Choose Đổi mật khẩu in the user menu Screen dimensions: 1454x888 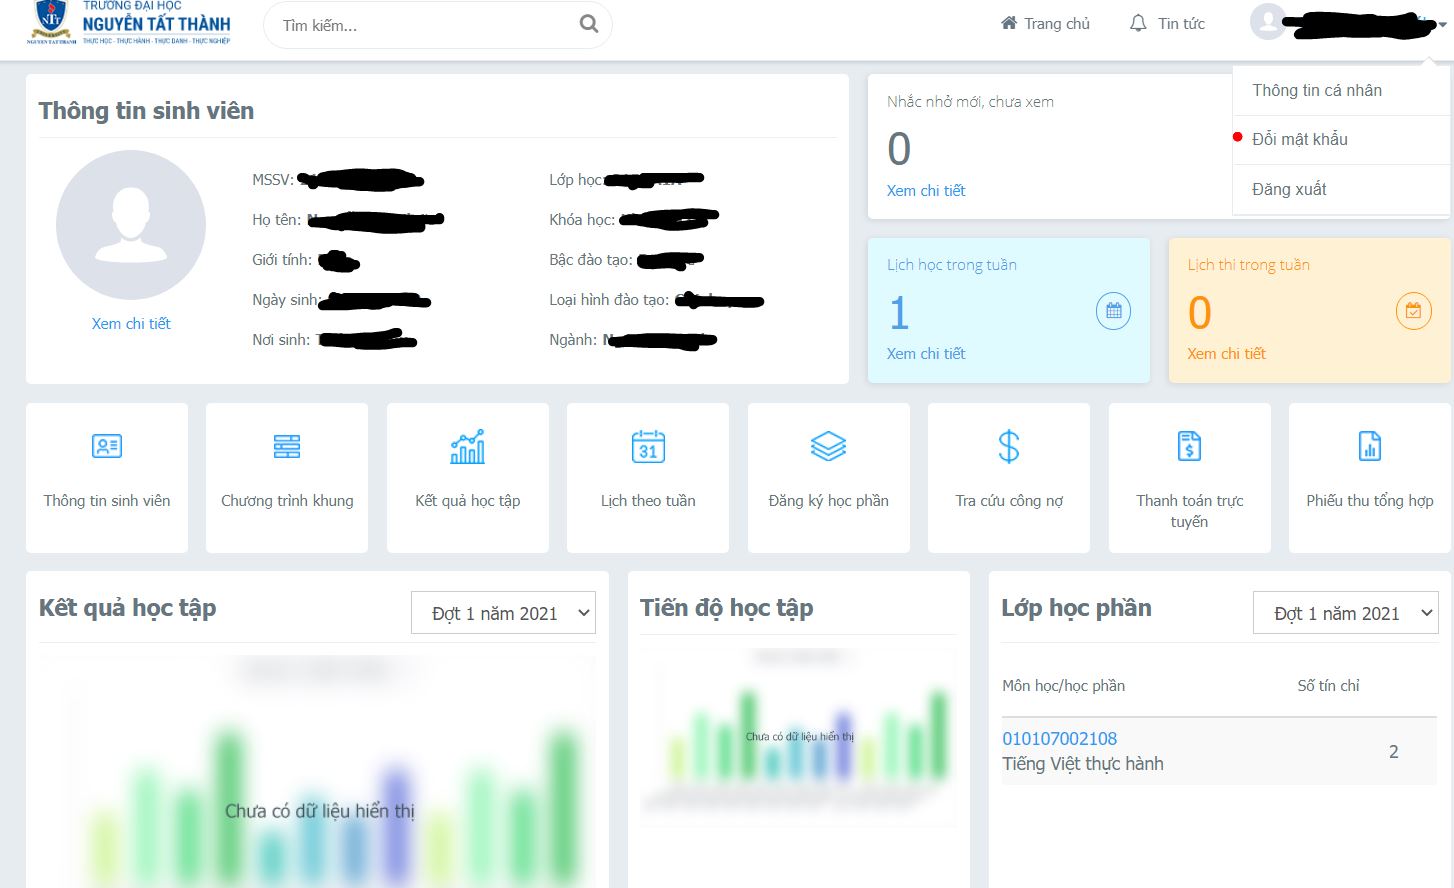coord(1300,139)
